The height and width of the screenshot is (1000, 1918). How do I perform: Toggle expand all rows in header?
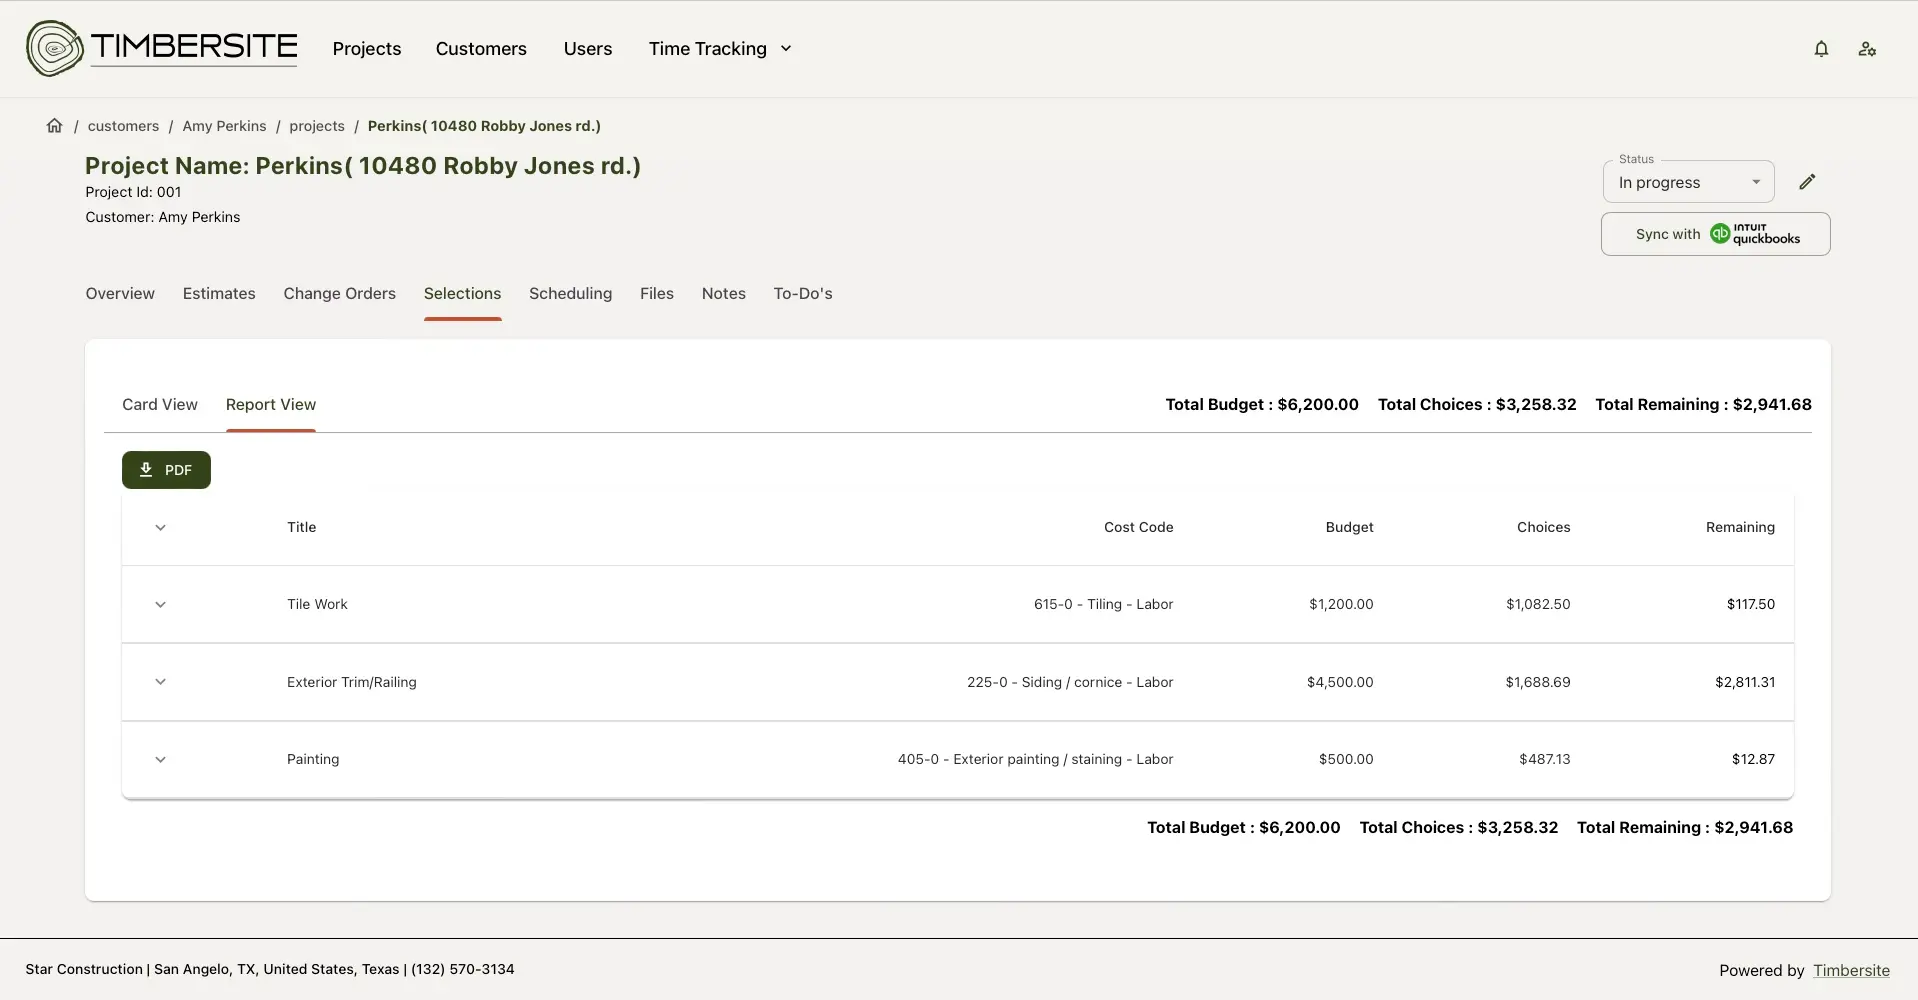(160, 528)
